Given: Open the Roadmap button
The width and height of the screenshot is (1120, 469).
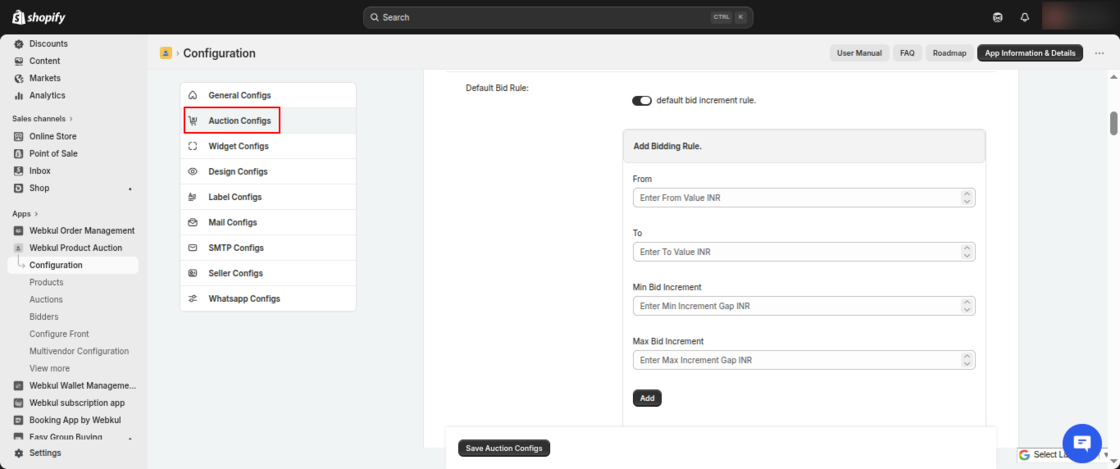Looking at the screenshot, I should [949, 53].
